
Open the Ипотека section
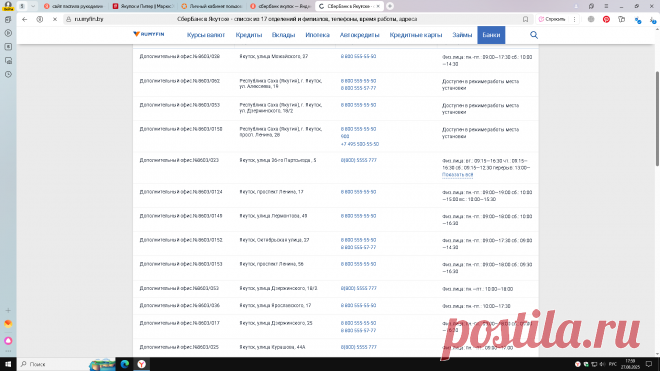coord(317,35)
